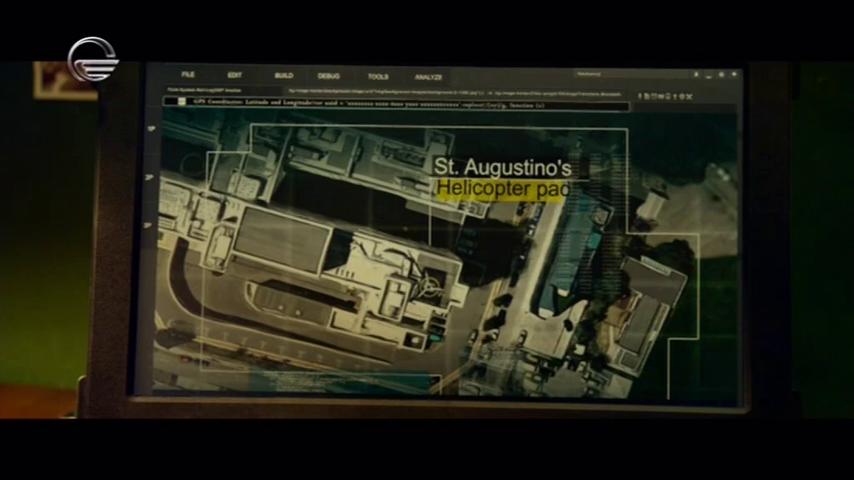
Task: Click the search field in title bar
Action: click(620, 74)
